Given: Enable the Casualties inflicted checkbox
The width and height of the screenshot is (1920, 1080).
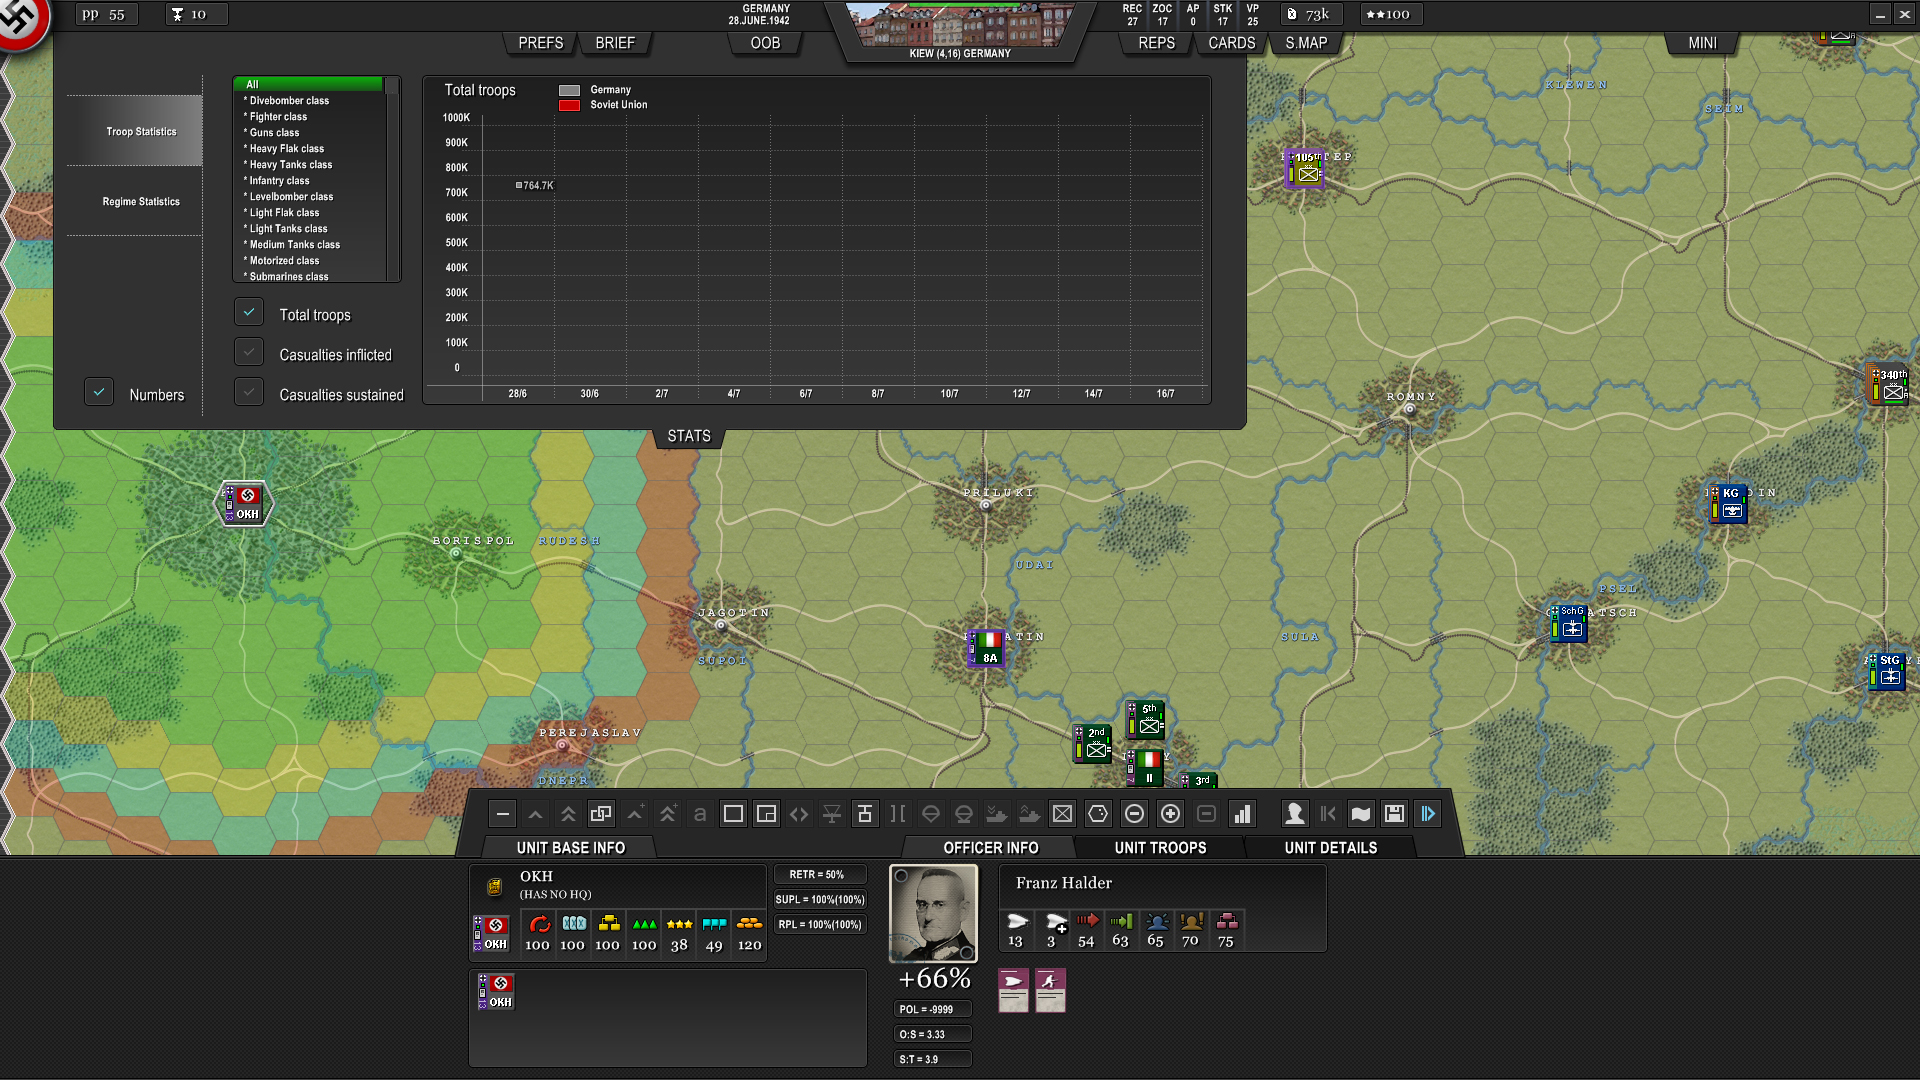Looking at the screenshot, I should pos(249,353).
